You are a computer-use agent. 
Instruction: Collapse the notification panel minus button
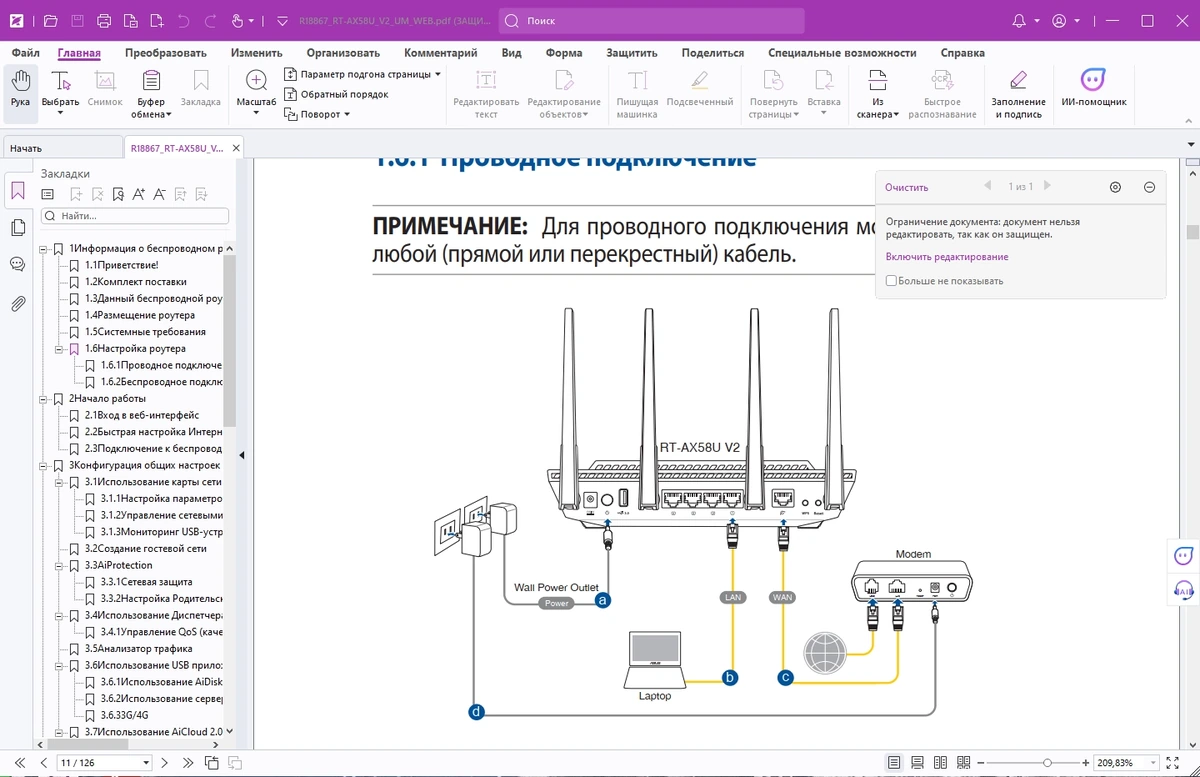point(1150,187)
